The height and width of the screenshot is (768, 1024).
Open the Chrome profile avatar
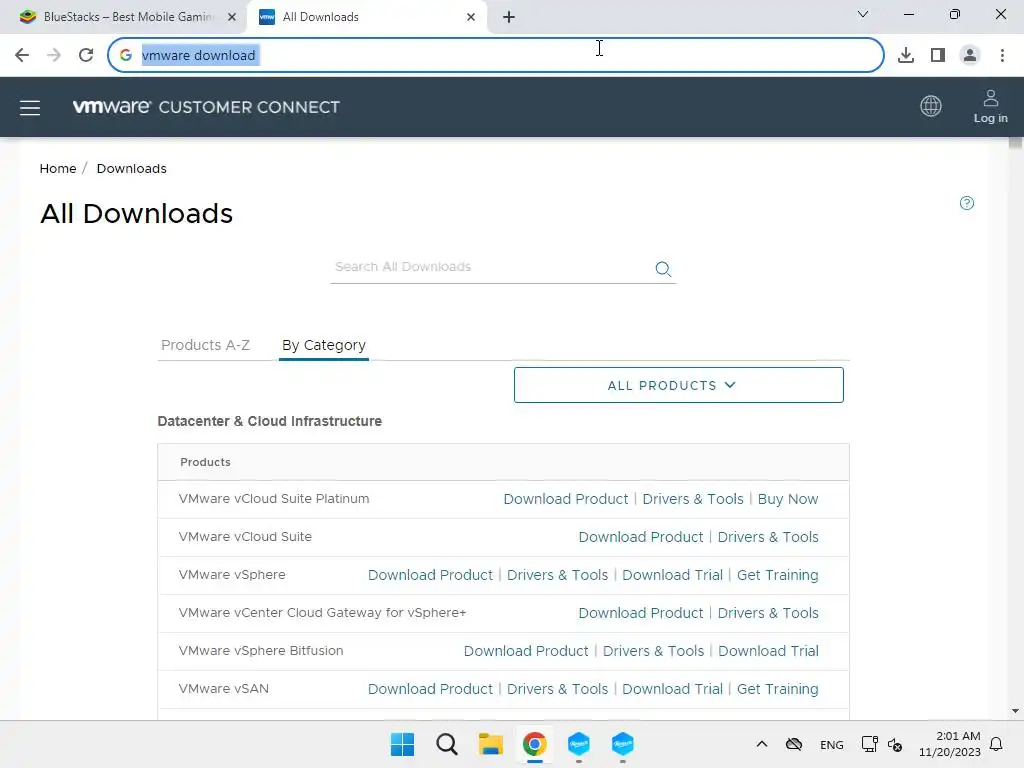point(970,55)
